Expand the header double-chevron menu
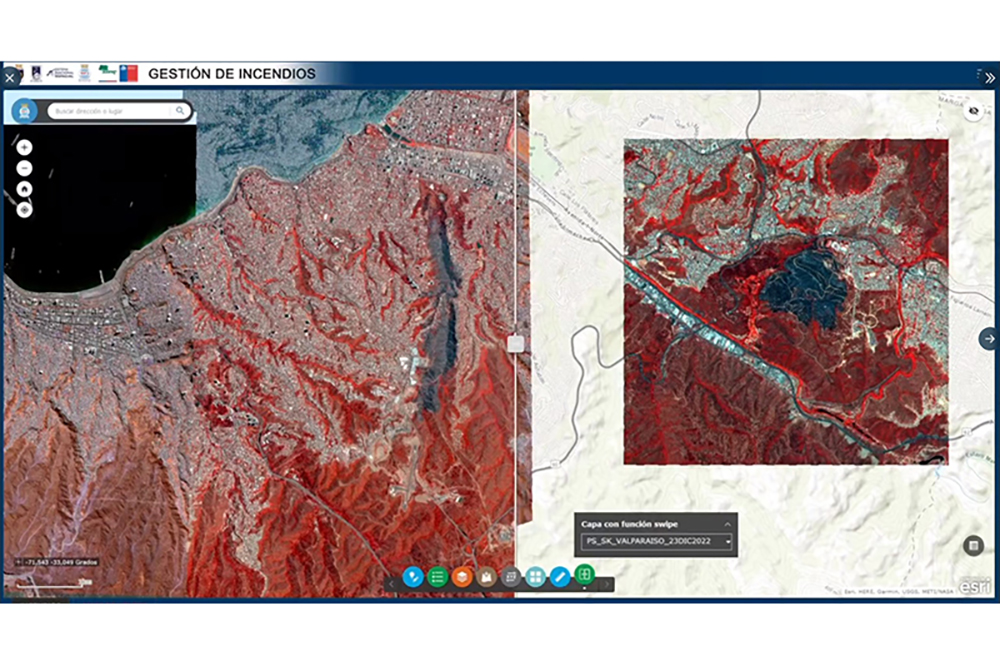 point(989,78)
